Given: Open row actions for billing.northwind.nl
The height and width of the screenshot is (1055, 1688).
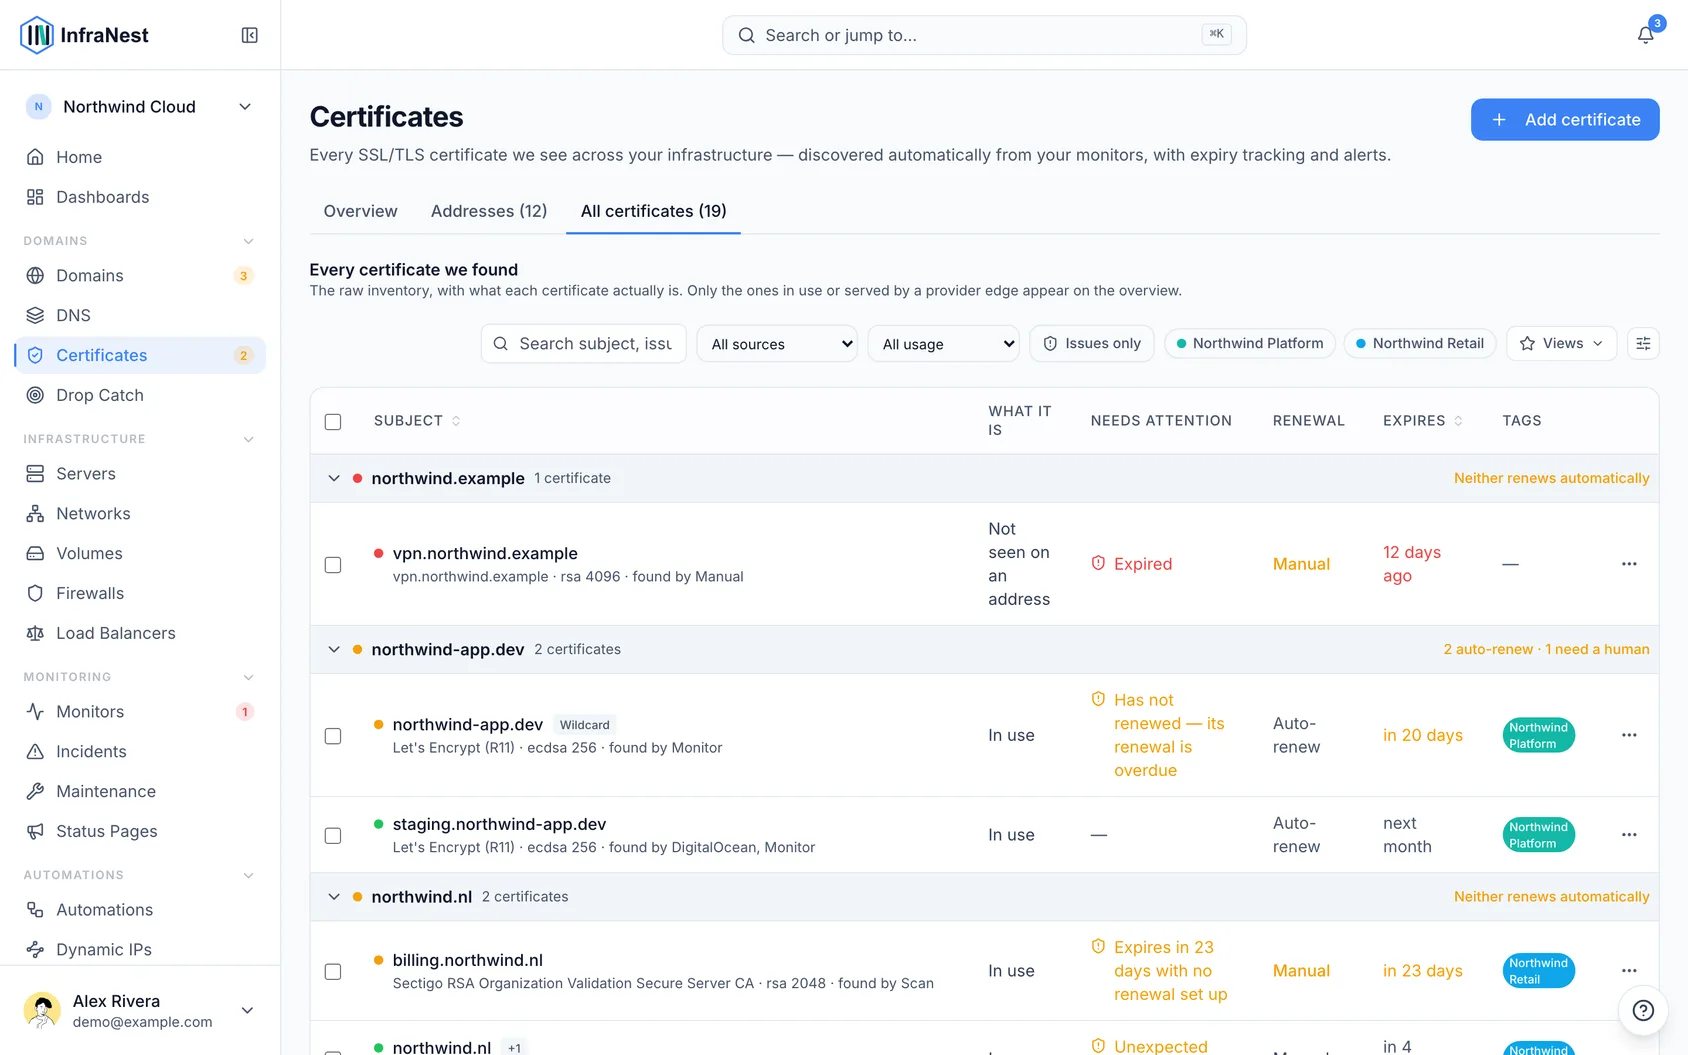Looking at the screenshot, I should [1629, 971].
